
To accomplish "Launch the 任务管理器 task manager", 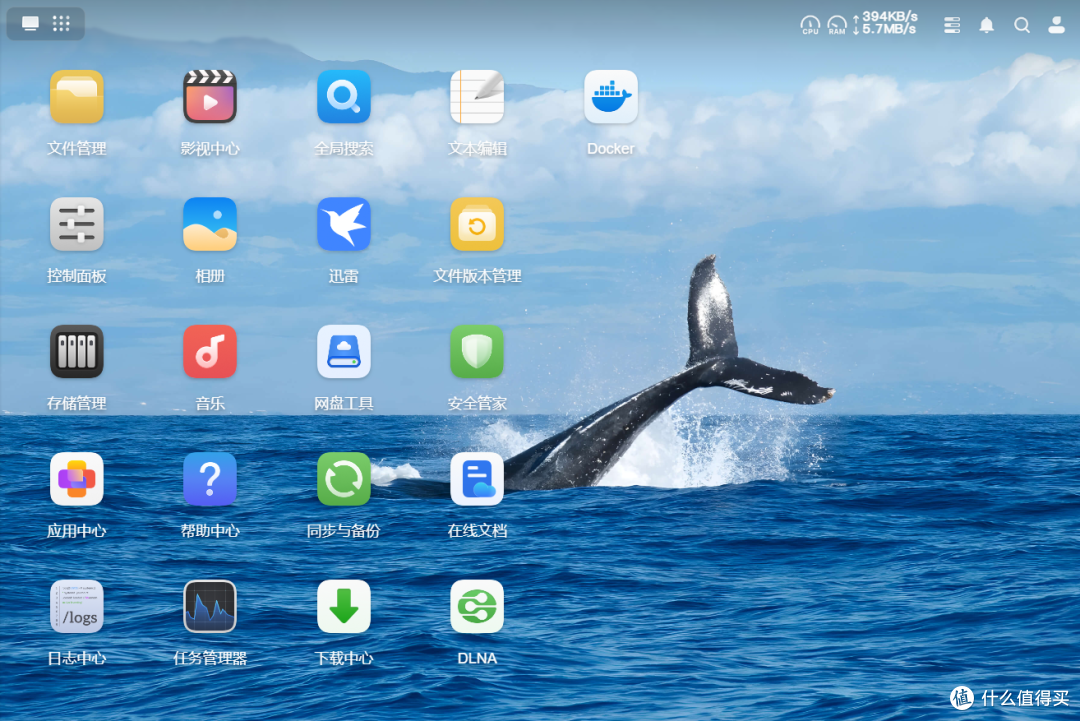I will coord(210,607).
